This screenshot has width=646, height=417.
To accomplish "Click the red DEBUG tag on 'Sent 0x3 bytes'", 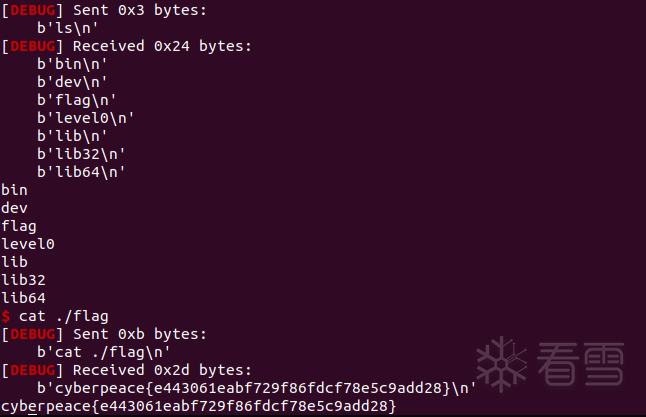I will coord(30,9).
